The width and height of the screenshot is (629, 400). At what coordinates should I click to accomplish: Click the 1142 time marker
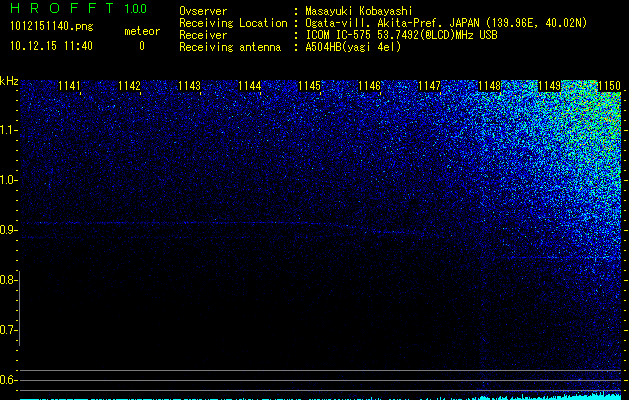click(x=130, y=86)
